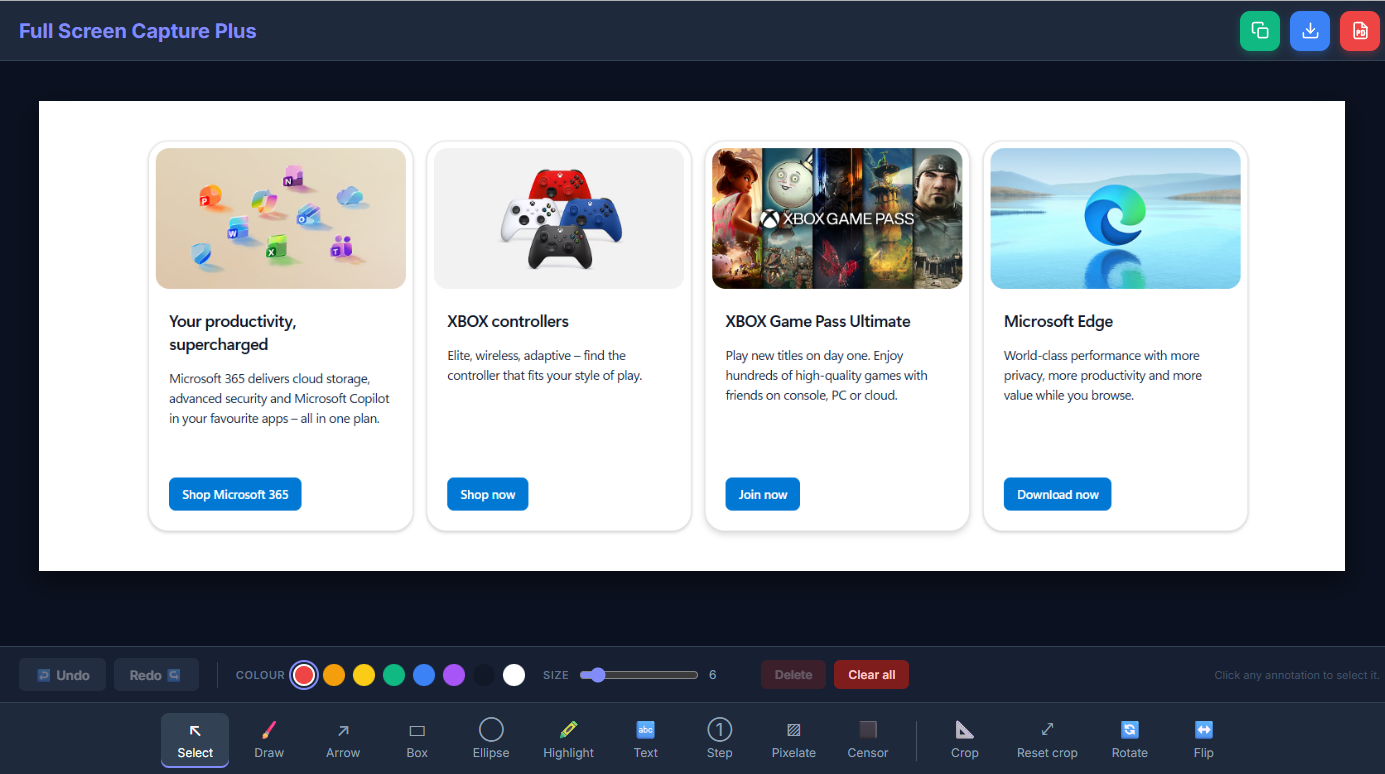This screenshot has width=1385, height=774.
Task: Click the size value 6
Action: pyautogui.click(x=713, y=675)
